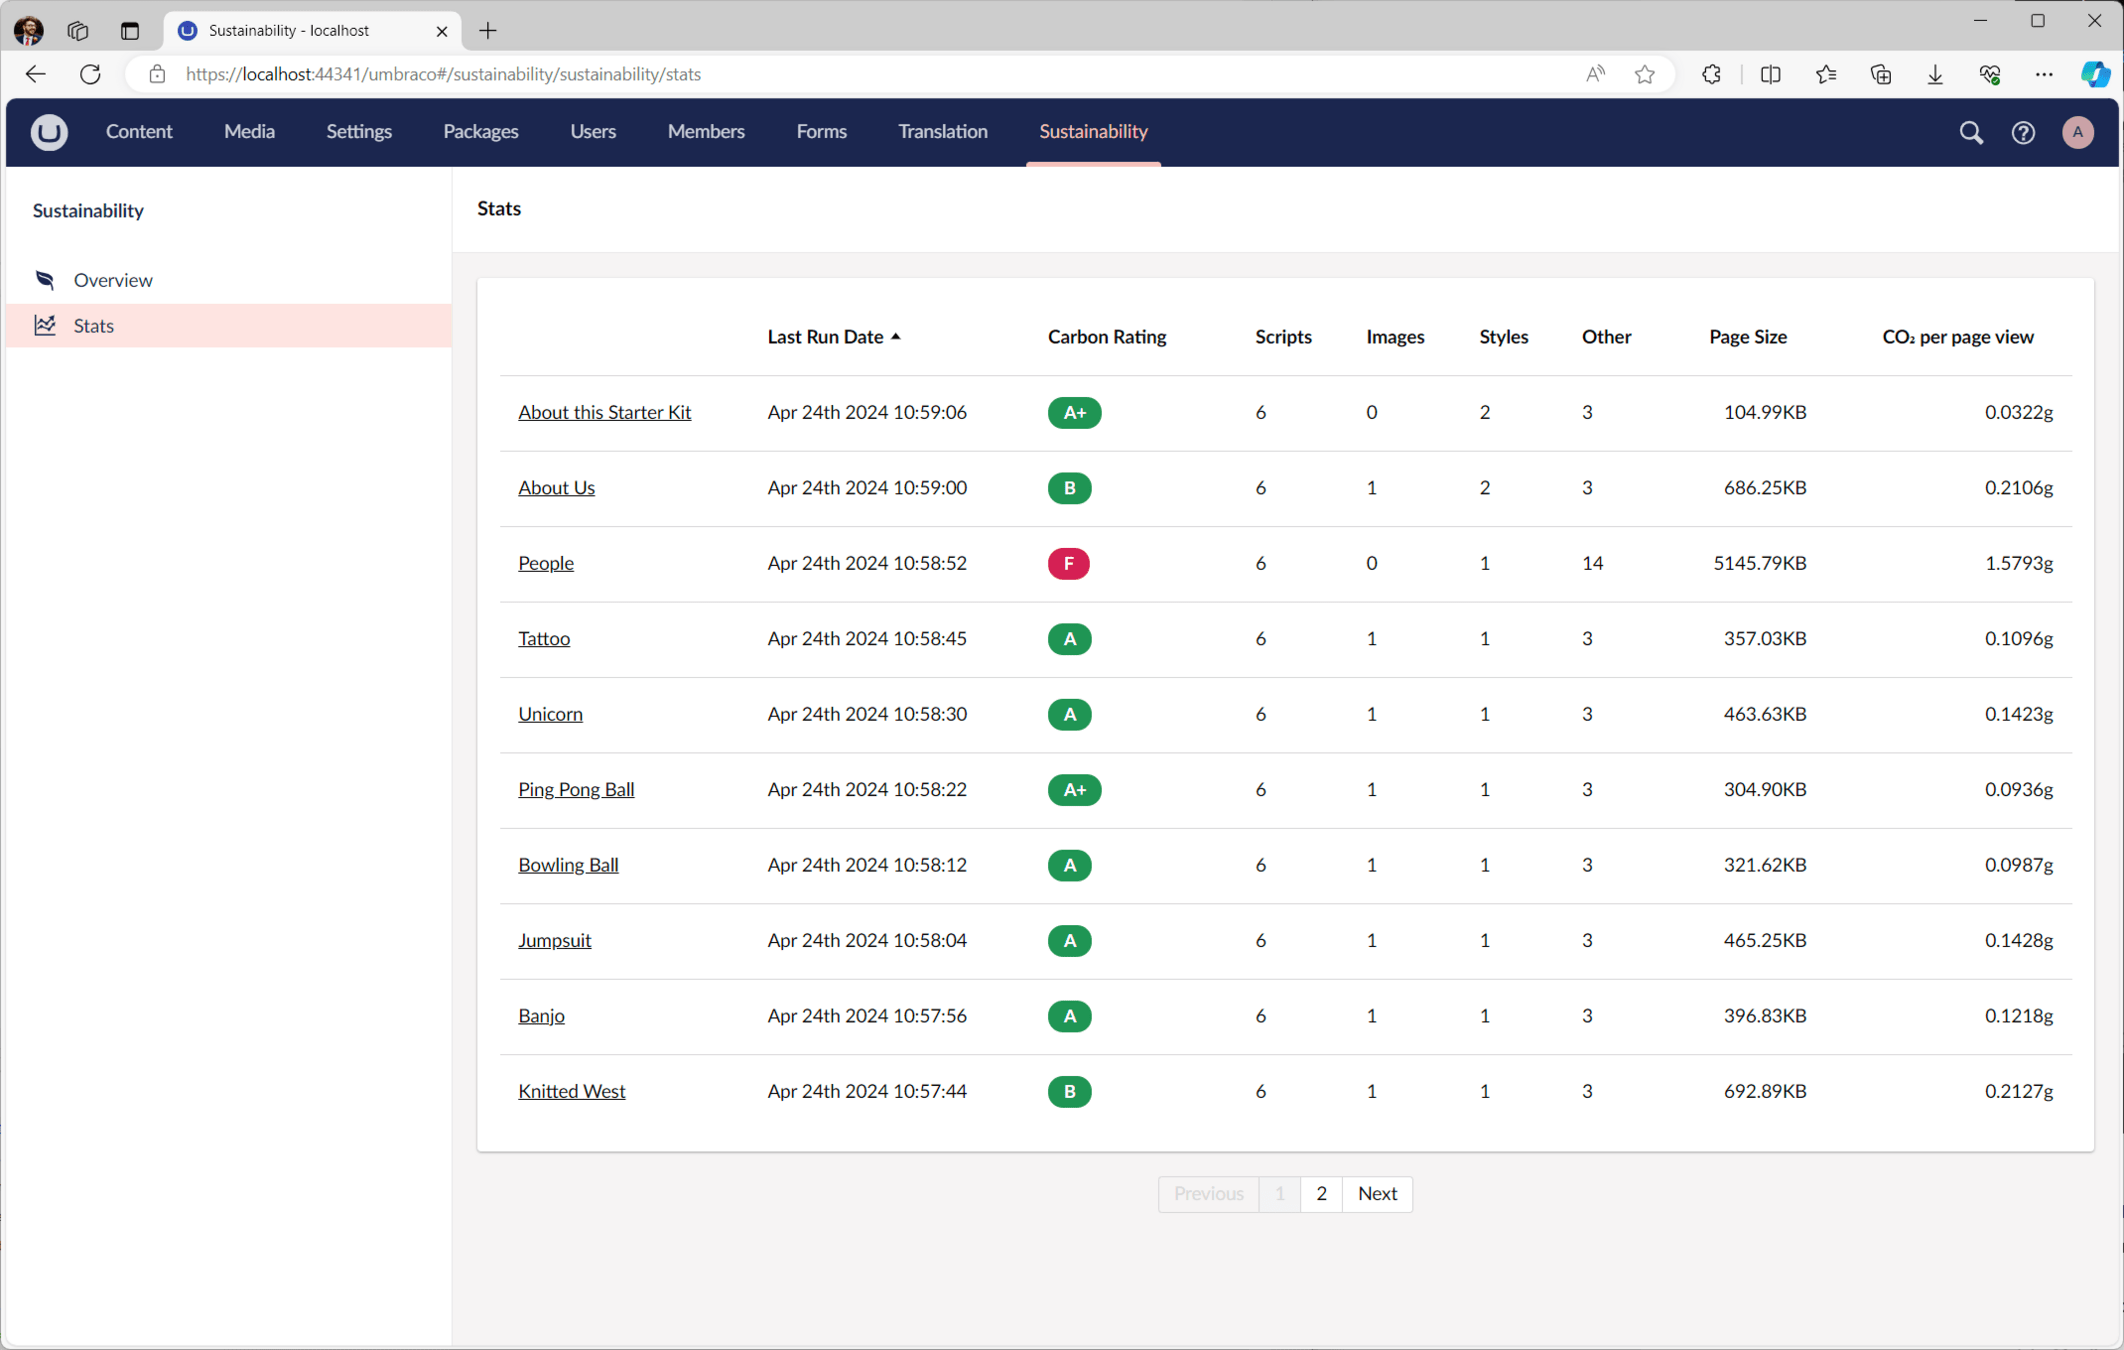This screenshot has height=1350, width=2124.
Task: Open browser settings and more menu
Action: click(x=2043, y=74)
